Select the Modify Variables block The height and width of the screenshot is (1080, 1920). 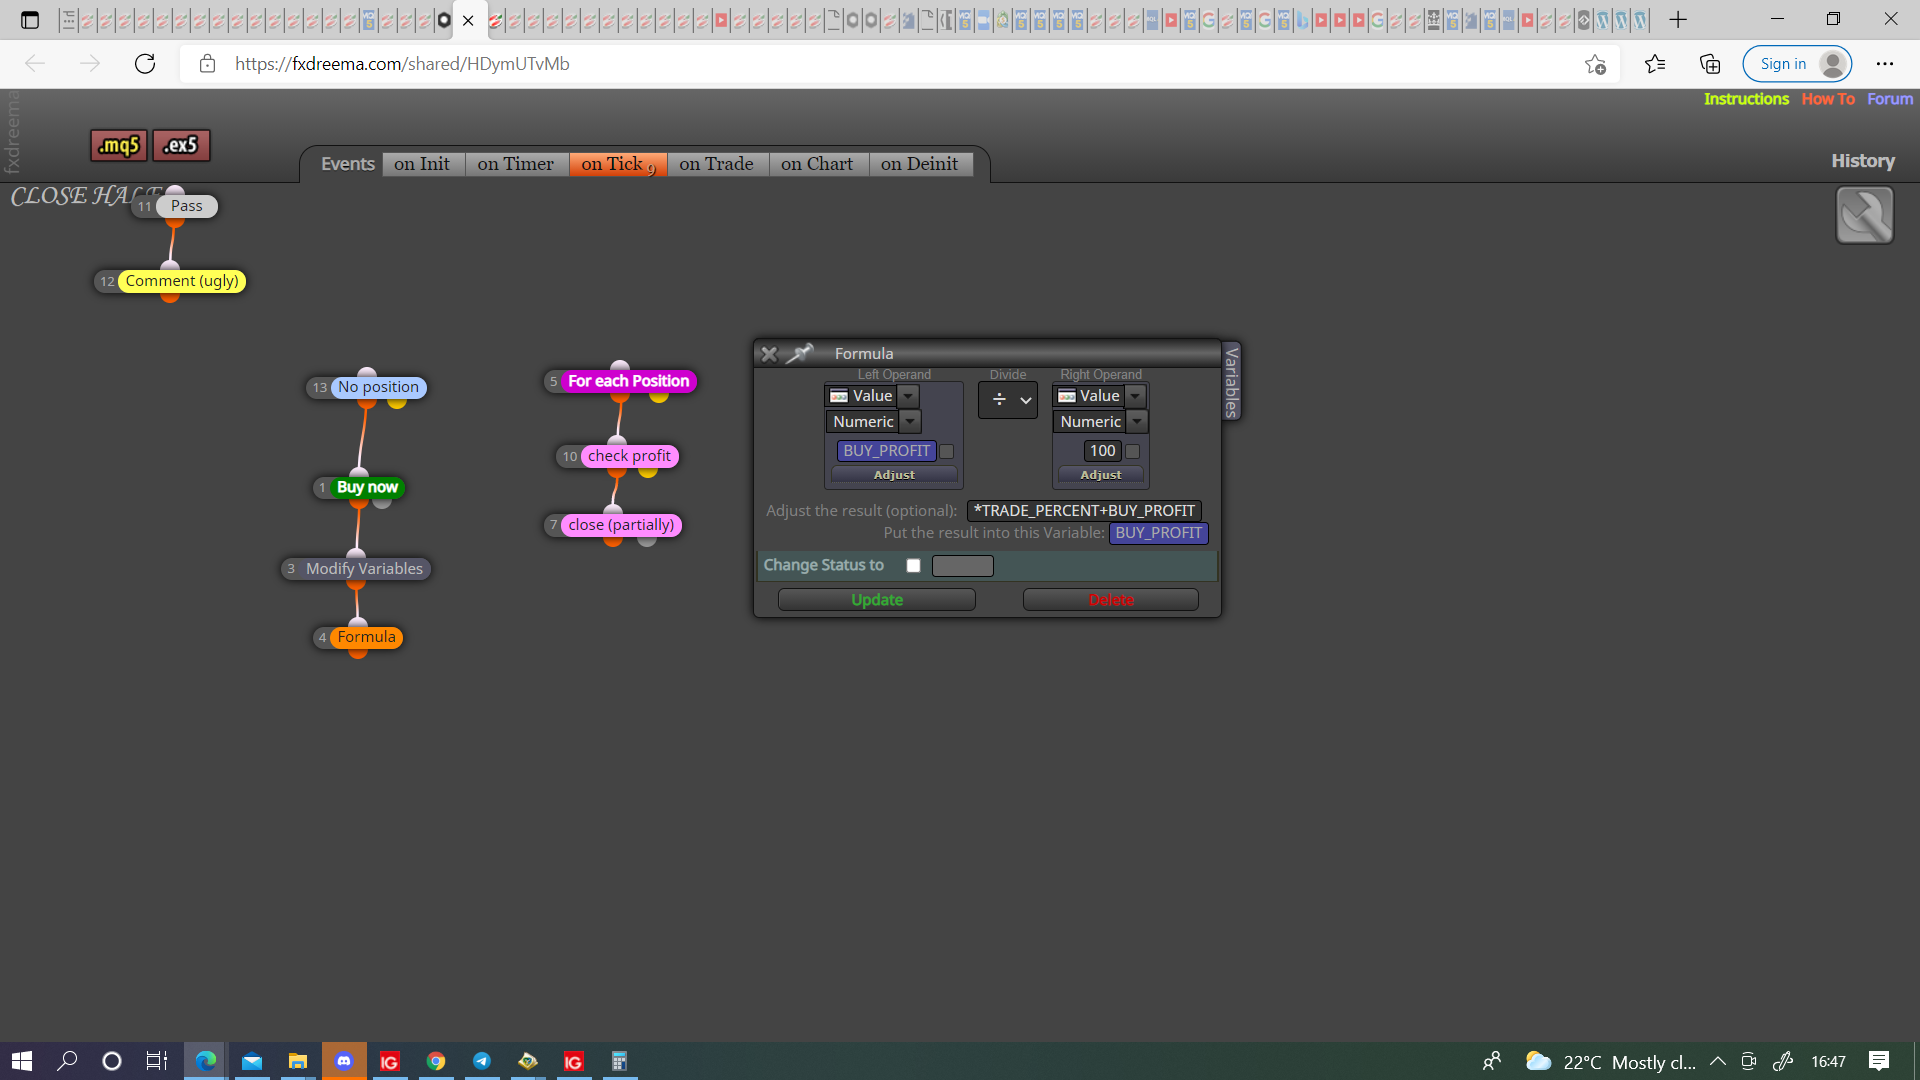click(364, 569)
